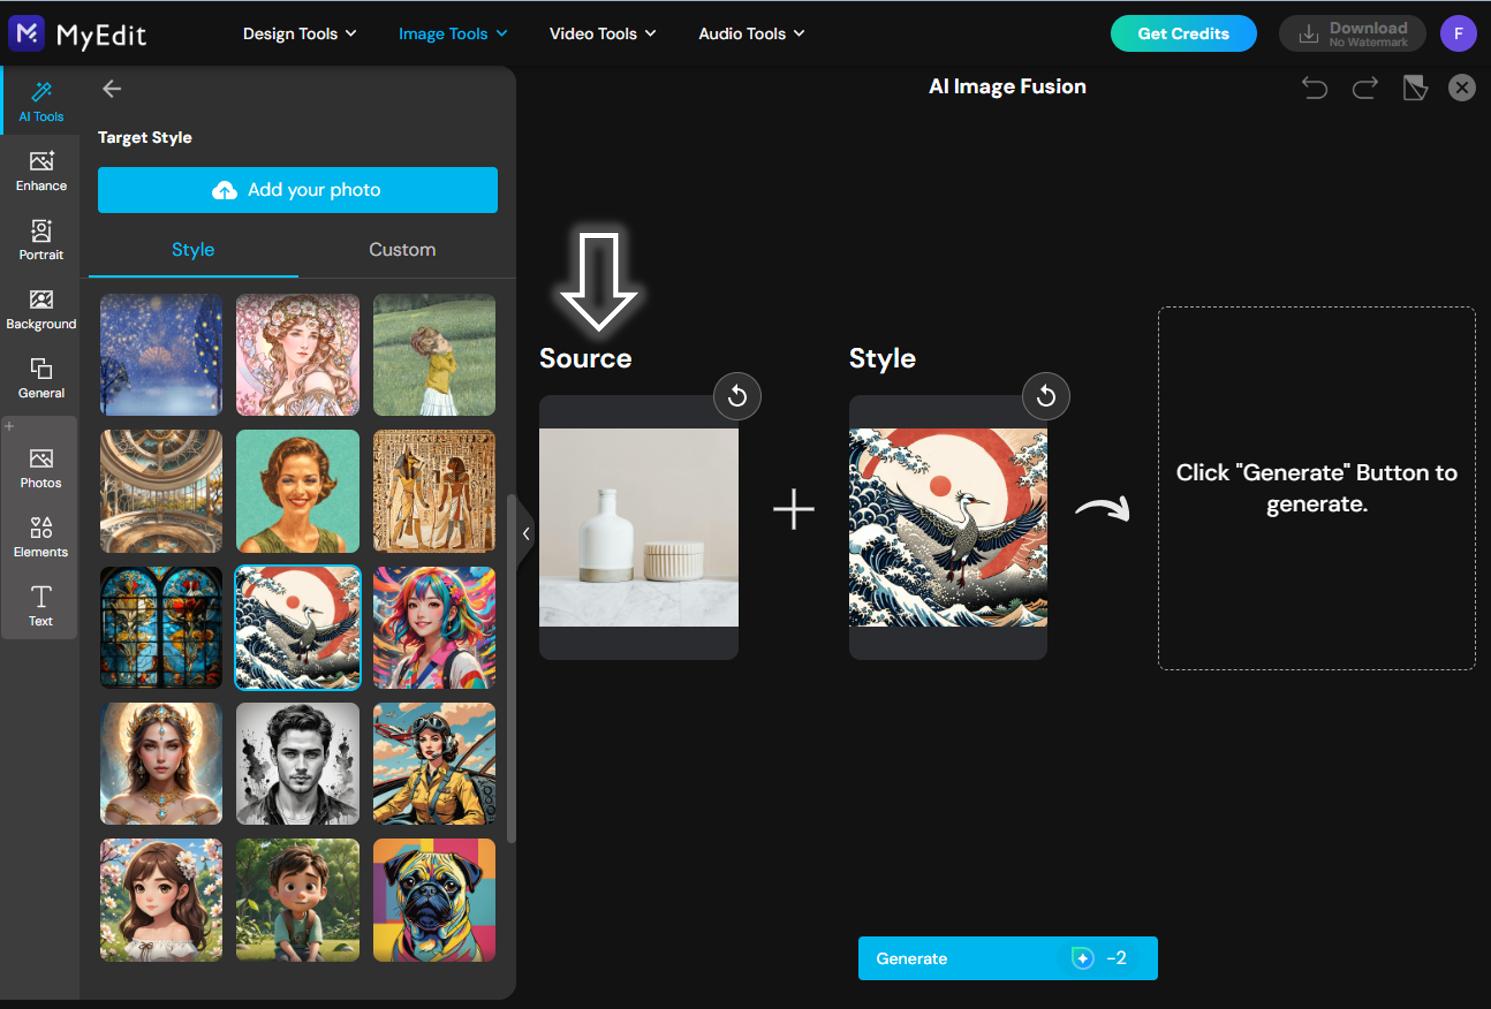Click the Generate button
Image resolution: width=1491 pixels, height=1009 pixels.
[1007, 958]
